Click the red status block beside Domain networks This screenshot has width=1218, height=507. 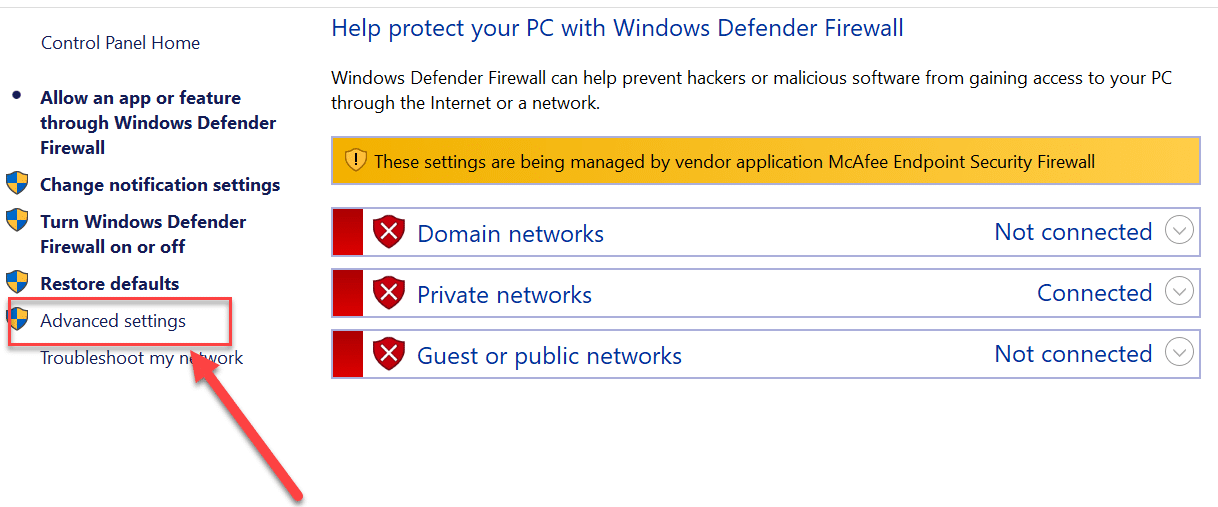pyautogui.click(x=347, y=233)
